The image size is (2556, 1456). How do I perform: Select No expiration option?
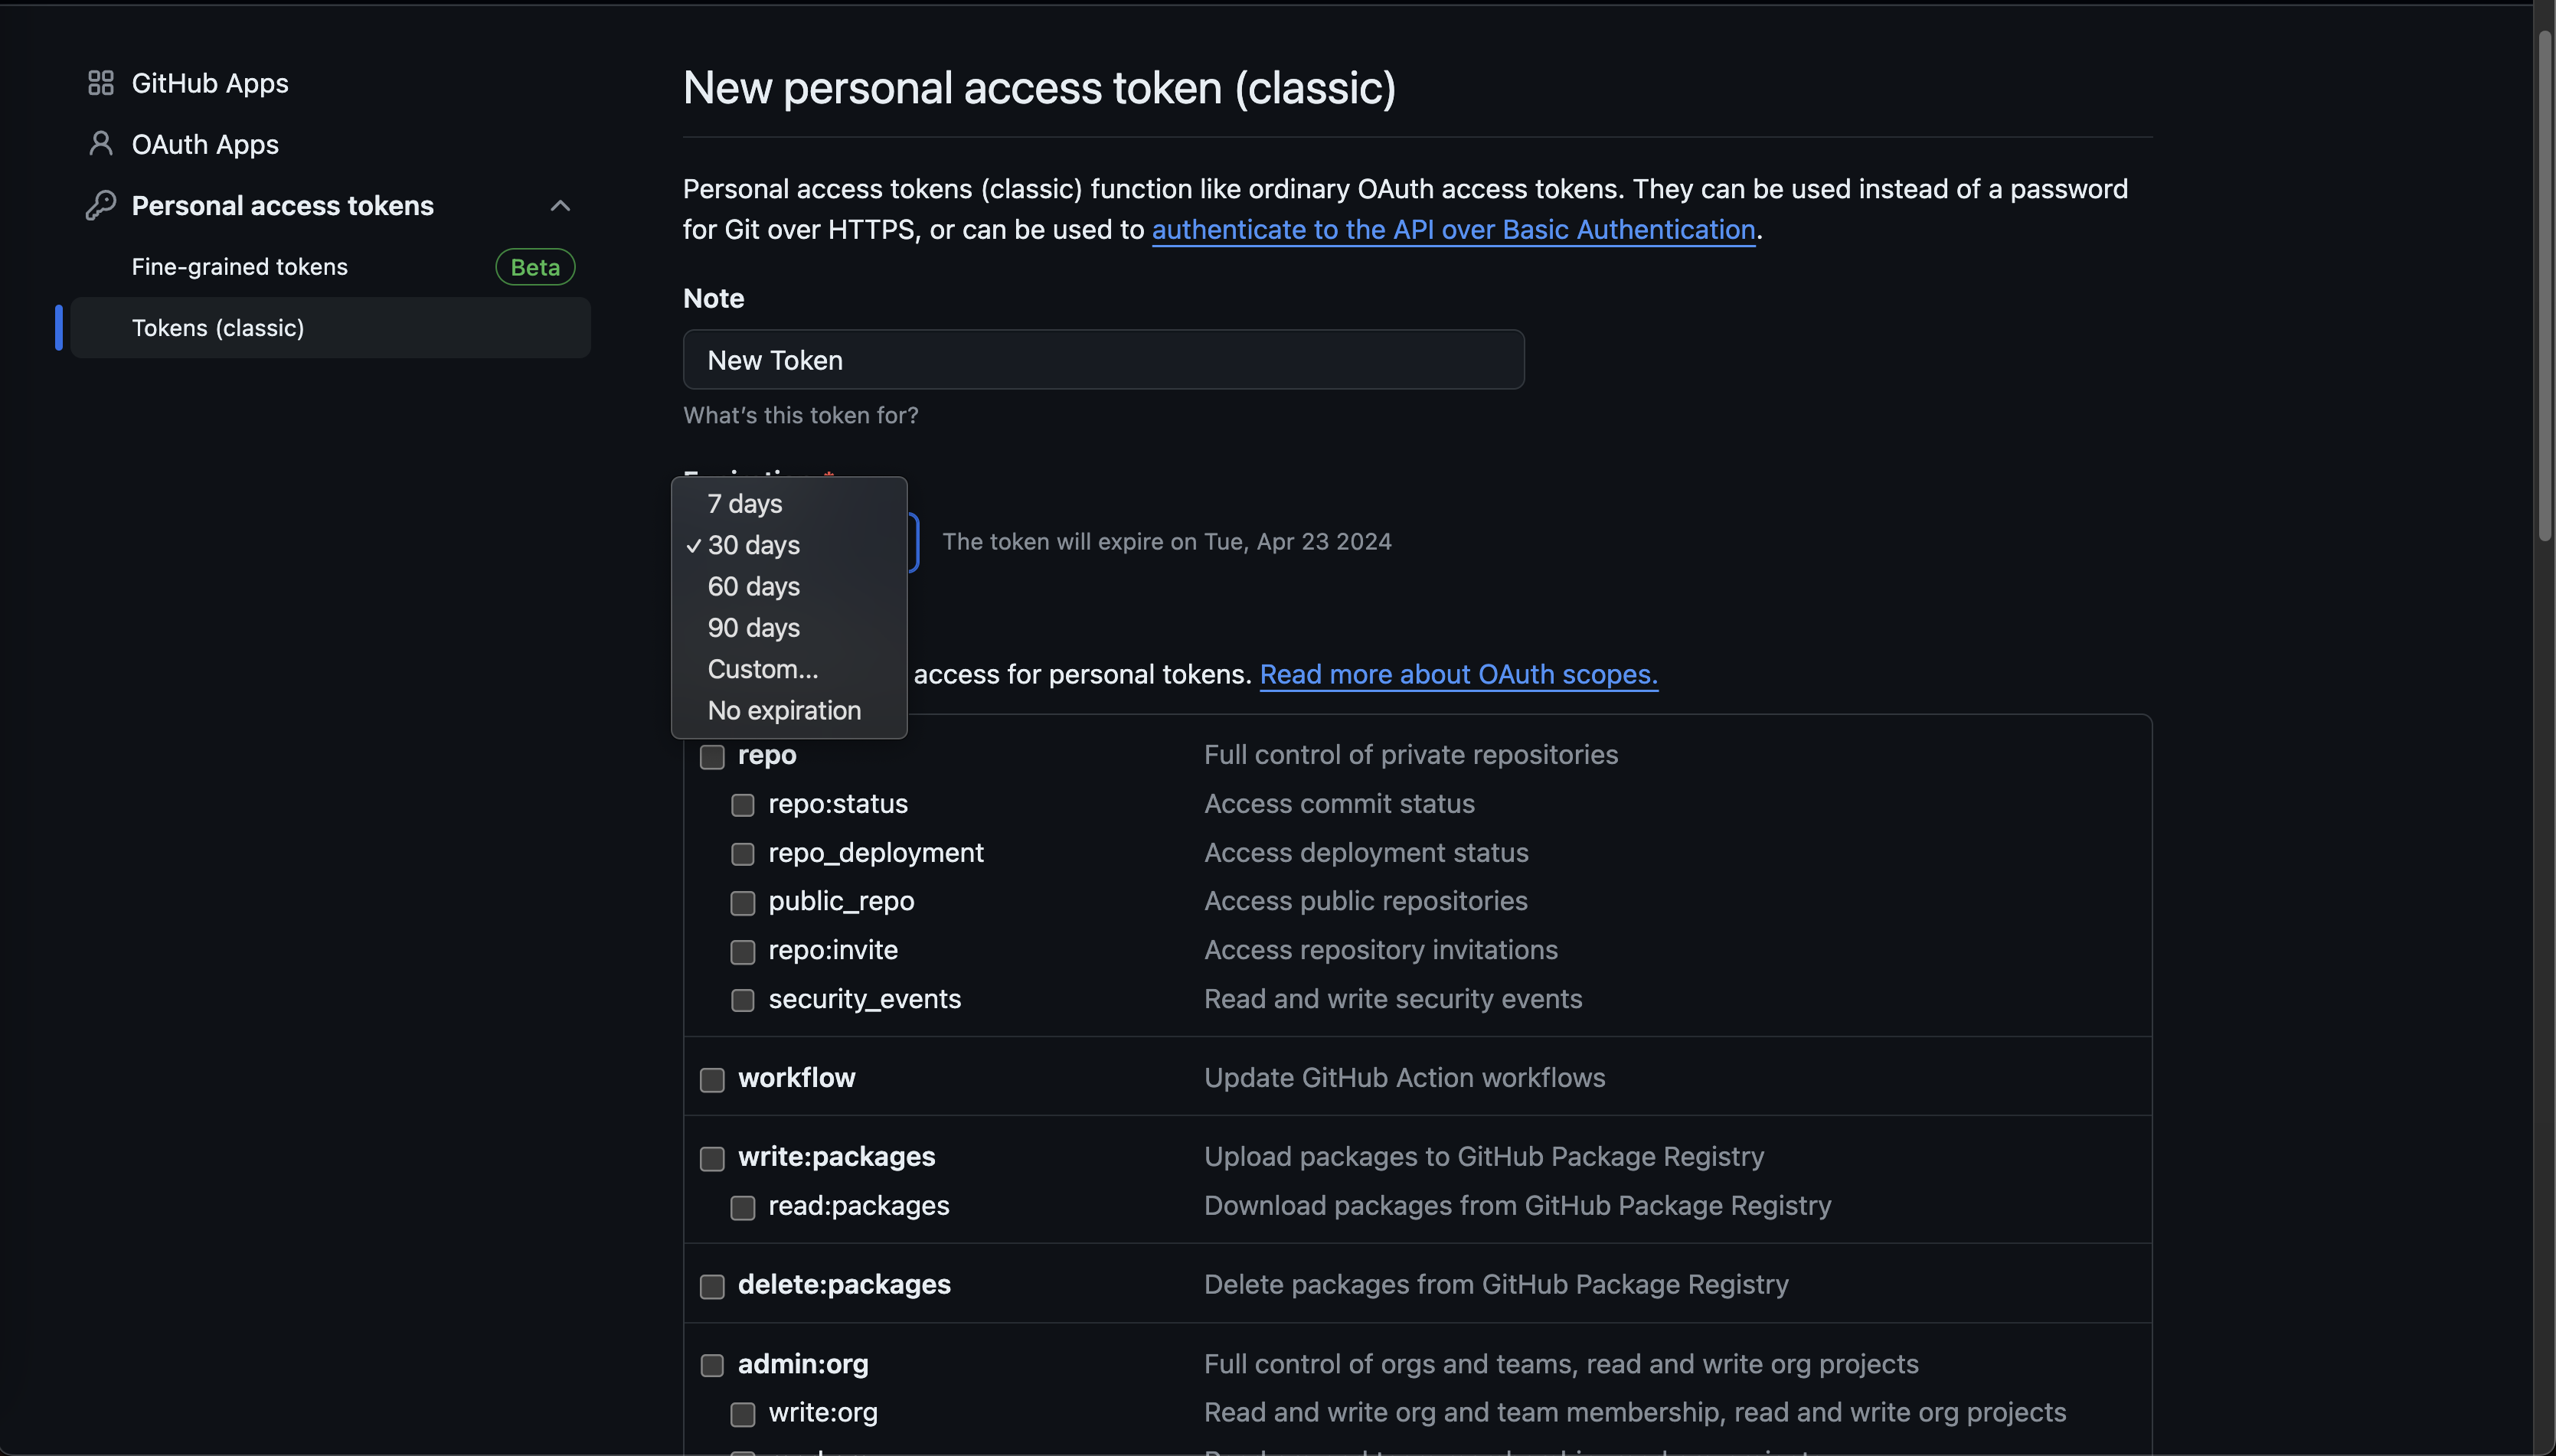(x=784, y=711)
